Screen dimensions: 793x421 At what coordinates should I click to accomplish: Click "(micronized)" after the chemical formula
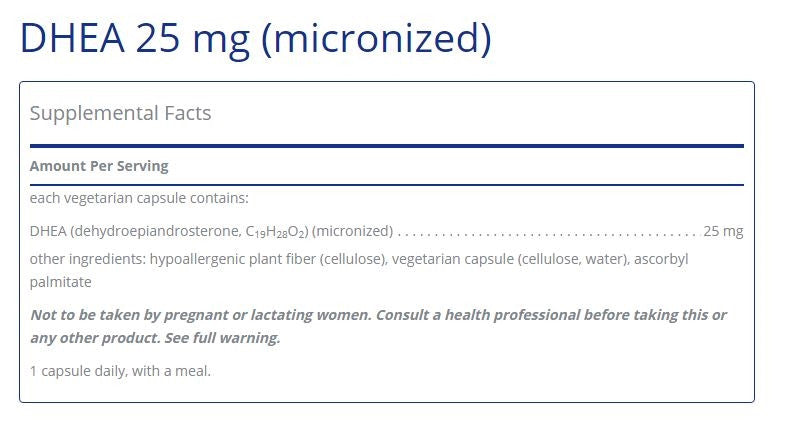(x=352, y=231)
